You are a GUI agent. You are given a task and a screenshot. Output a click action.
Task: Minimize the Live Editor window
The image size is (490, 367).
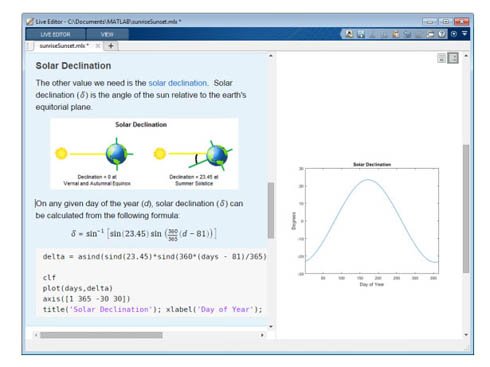430,22
